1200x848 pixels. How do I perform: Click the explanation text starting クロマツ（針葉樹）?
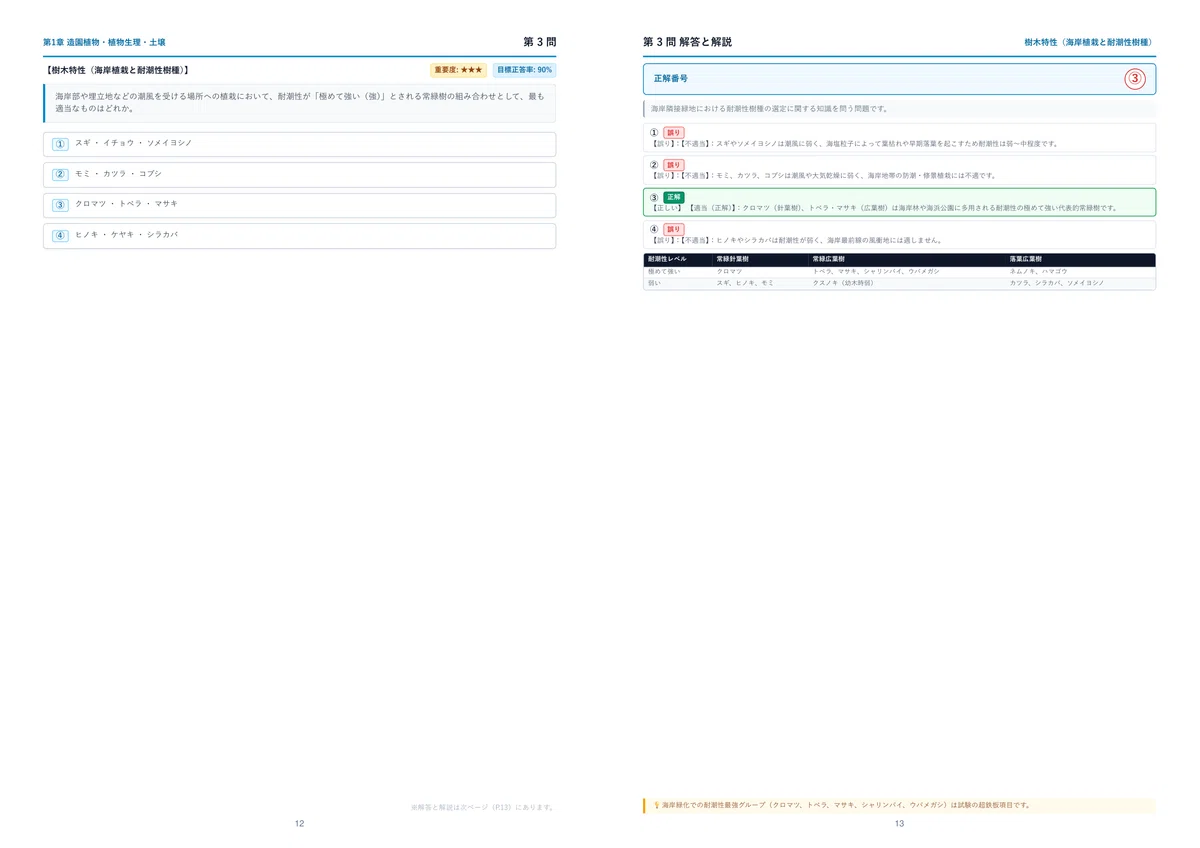[x=883, y=208]
